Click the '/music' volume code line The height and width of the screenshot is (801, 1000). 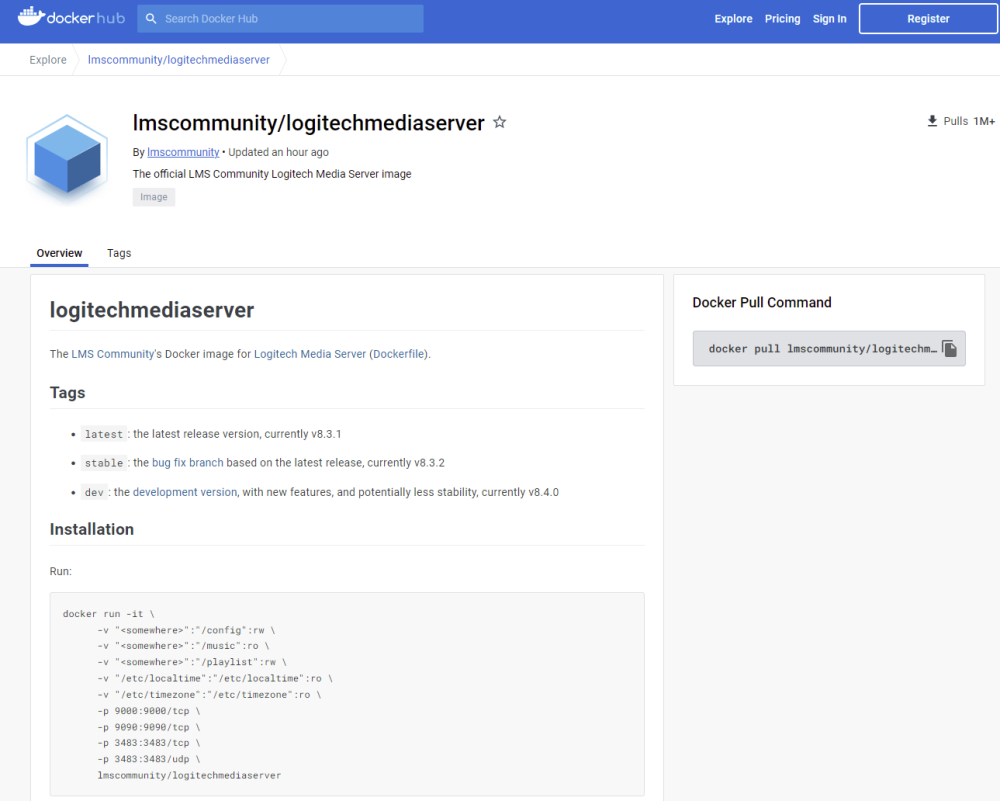(x=184, y=646)
